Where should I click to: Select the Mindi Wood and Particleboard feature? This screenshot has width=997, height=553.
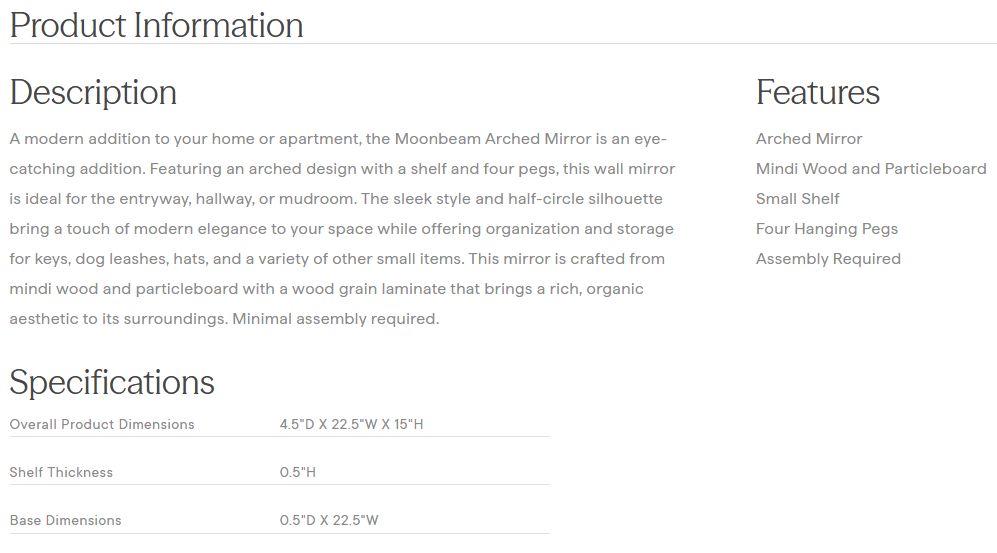tap(870, 169)
